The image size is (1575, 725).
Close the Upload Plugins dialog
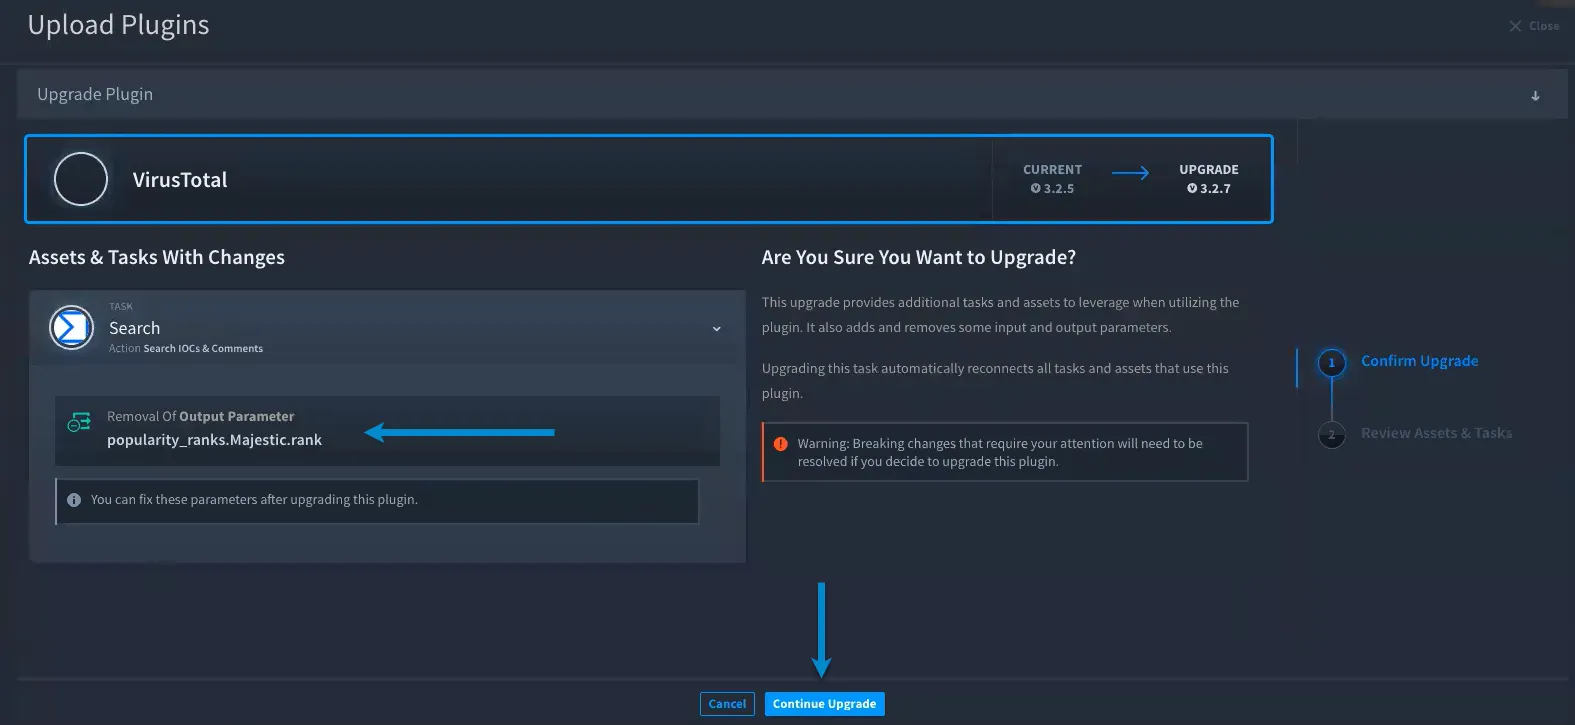pyautogui.click(x=1534, y=26)
